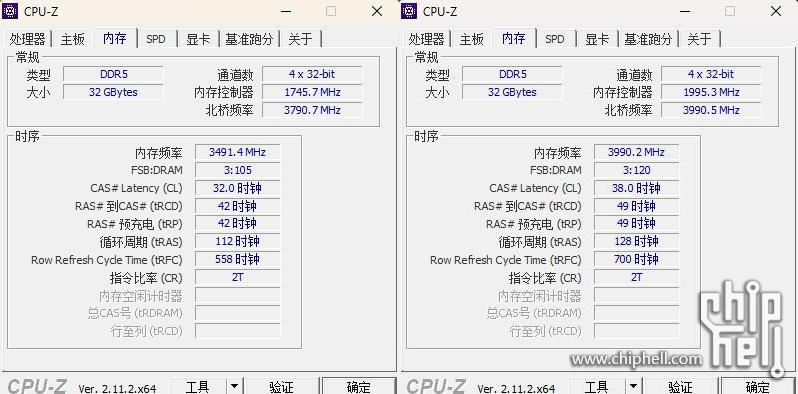This screenshot has width=798, height=394.
Task: Minimize the left CPU-Z window
Action: (286, 11)
